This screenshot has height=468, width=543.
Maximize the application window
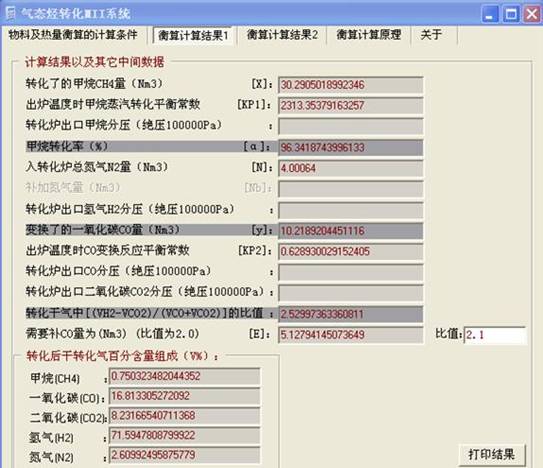click(511, 14)
